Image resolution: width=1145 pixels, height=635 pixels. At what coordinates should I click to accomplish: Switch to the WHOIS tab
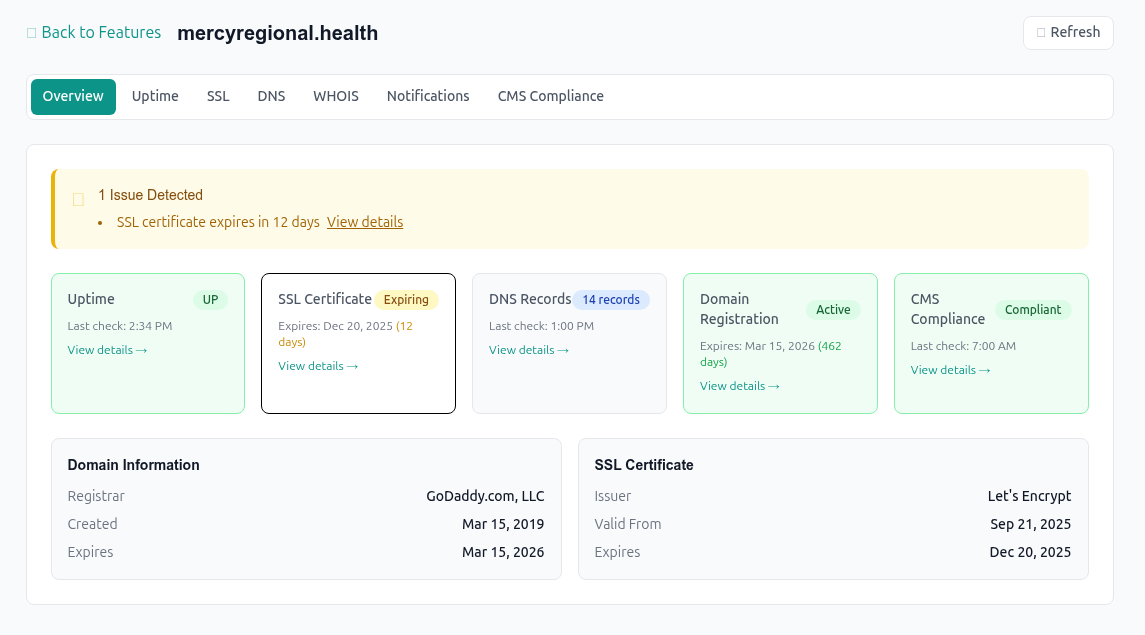click(x=335, y=96)
